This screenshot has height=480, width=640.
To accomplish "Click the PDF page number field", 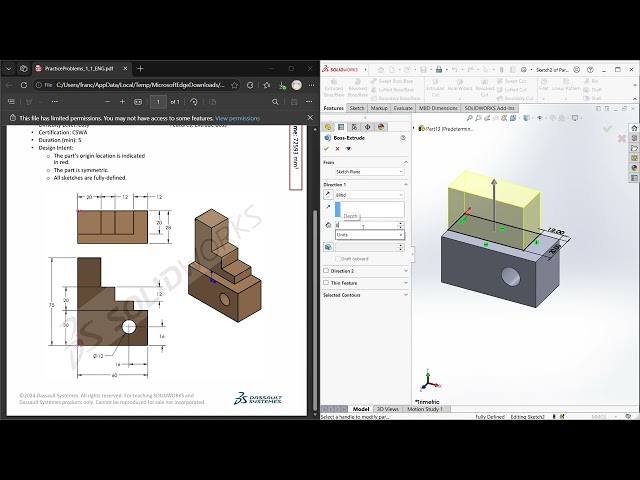I will (x=158, y=102).
